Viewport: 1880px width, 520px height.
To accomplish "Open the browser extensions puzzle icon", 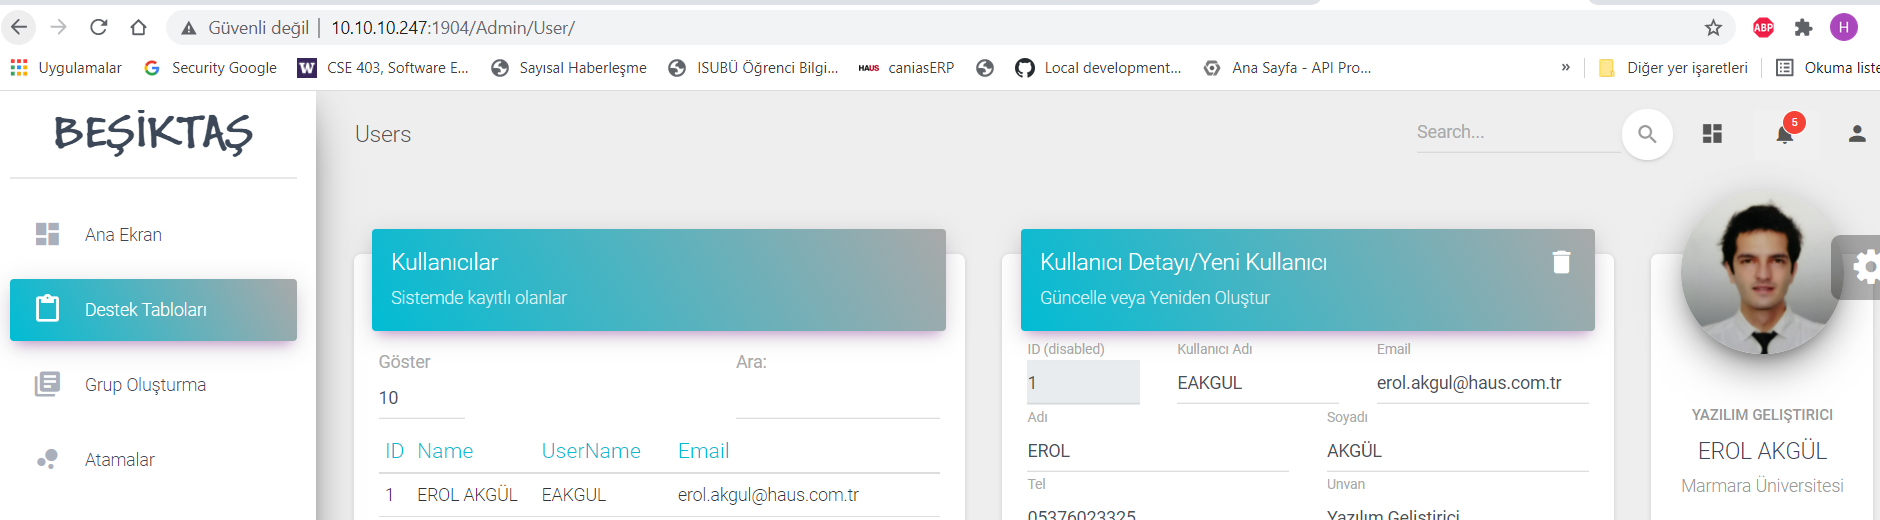I will pos(1803,28).
